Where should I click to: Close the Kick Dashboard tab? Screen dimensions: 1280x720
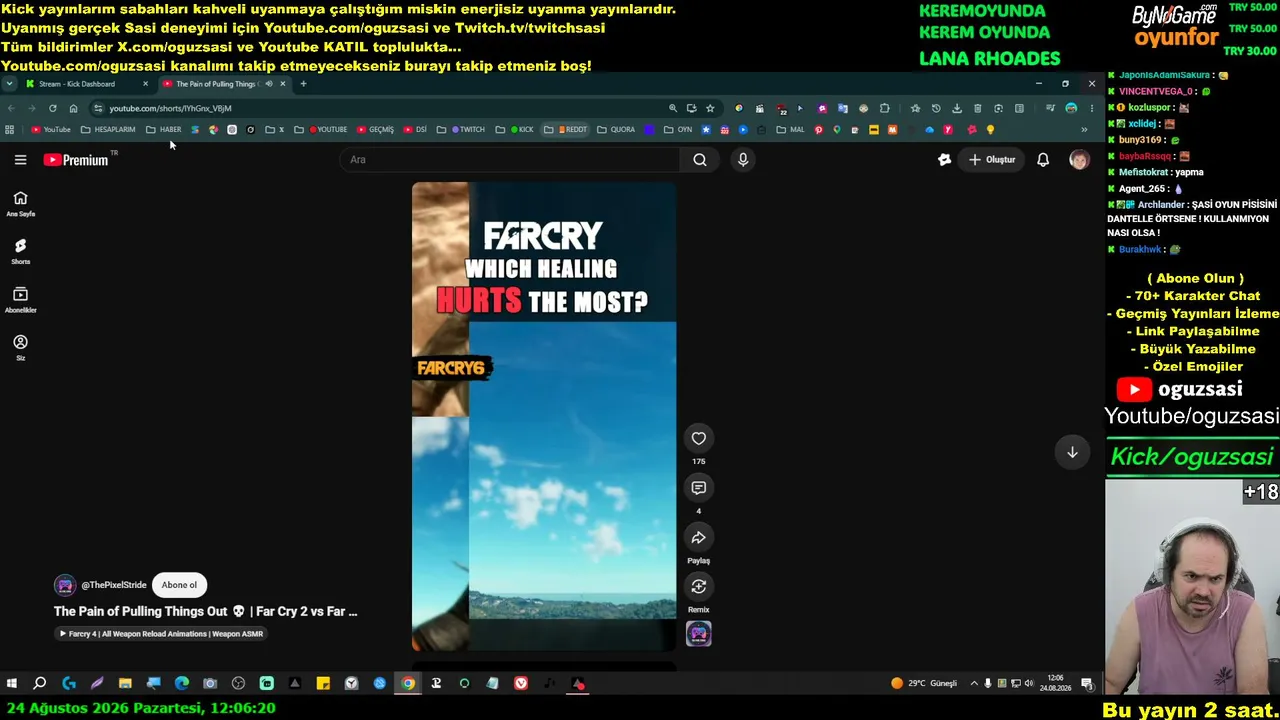pos(145,84)
